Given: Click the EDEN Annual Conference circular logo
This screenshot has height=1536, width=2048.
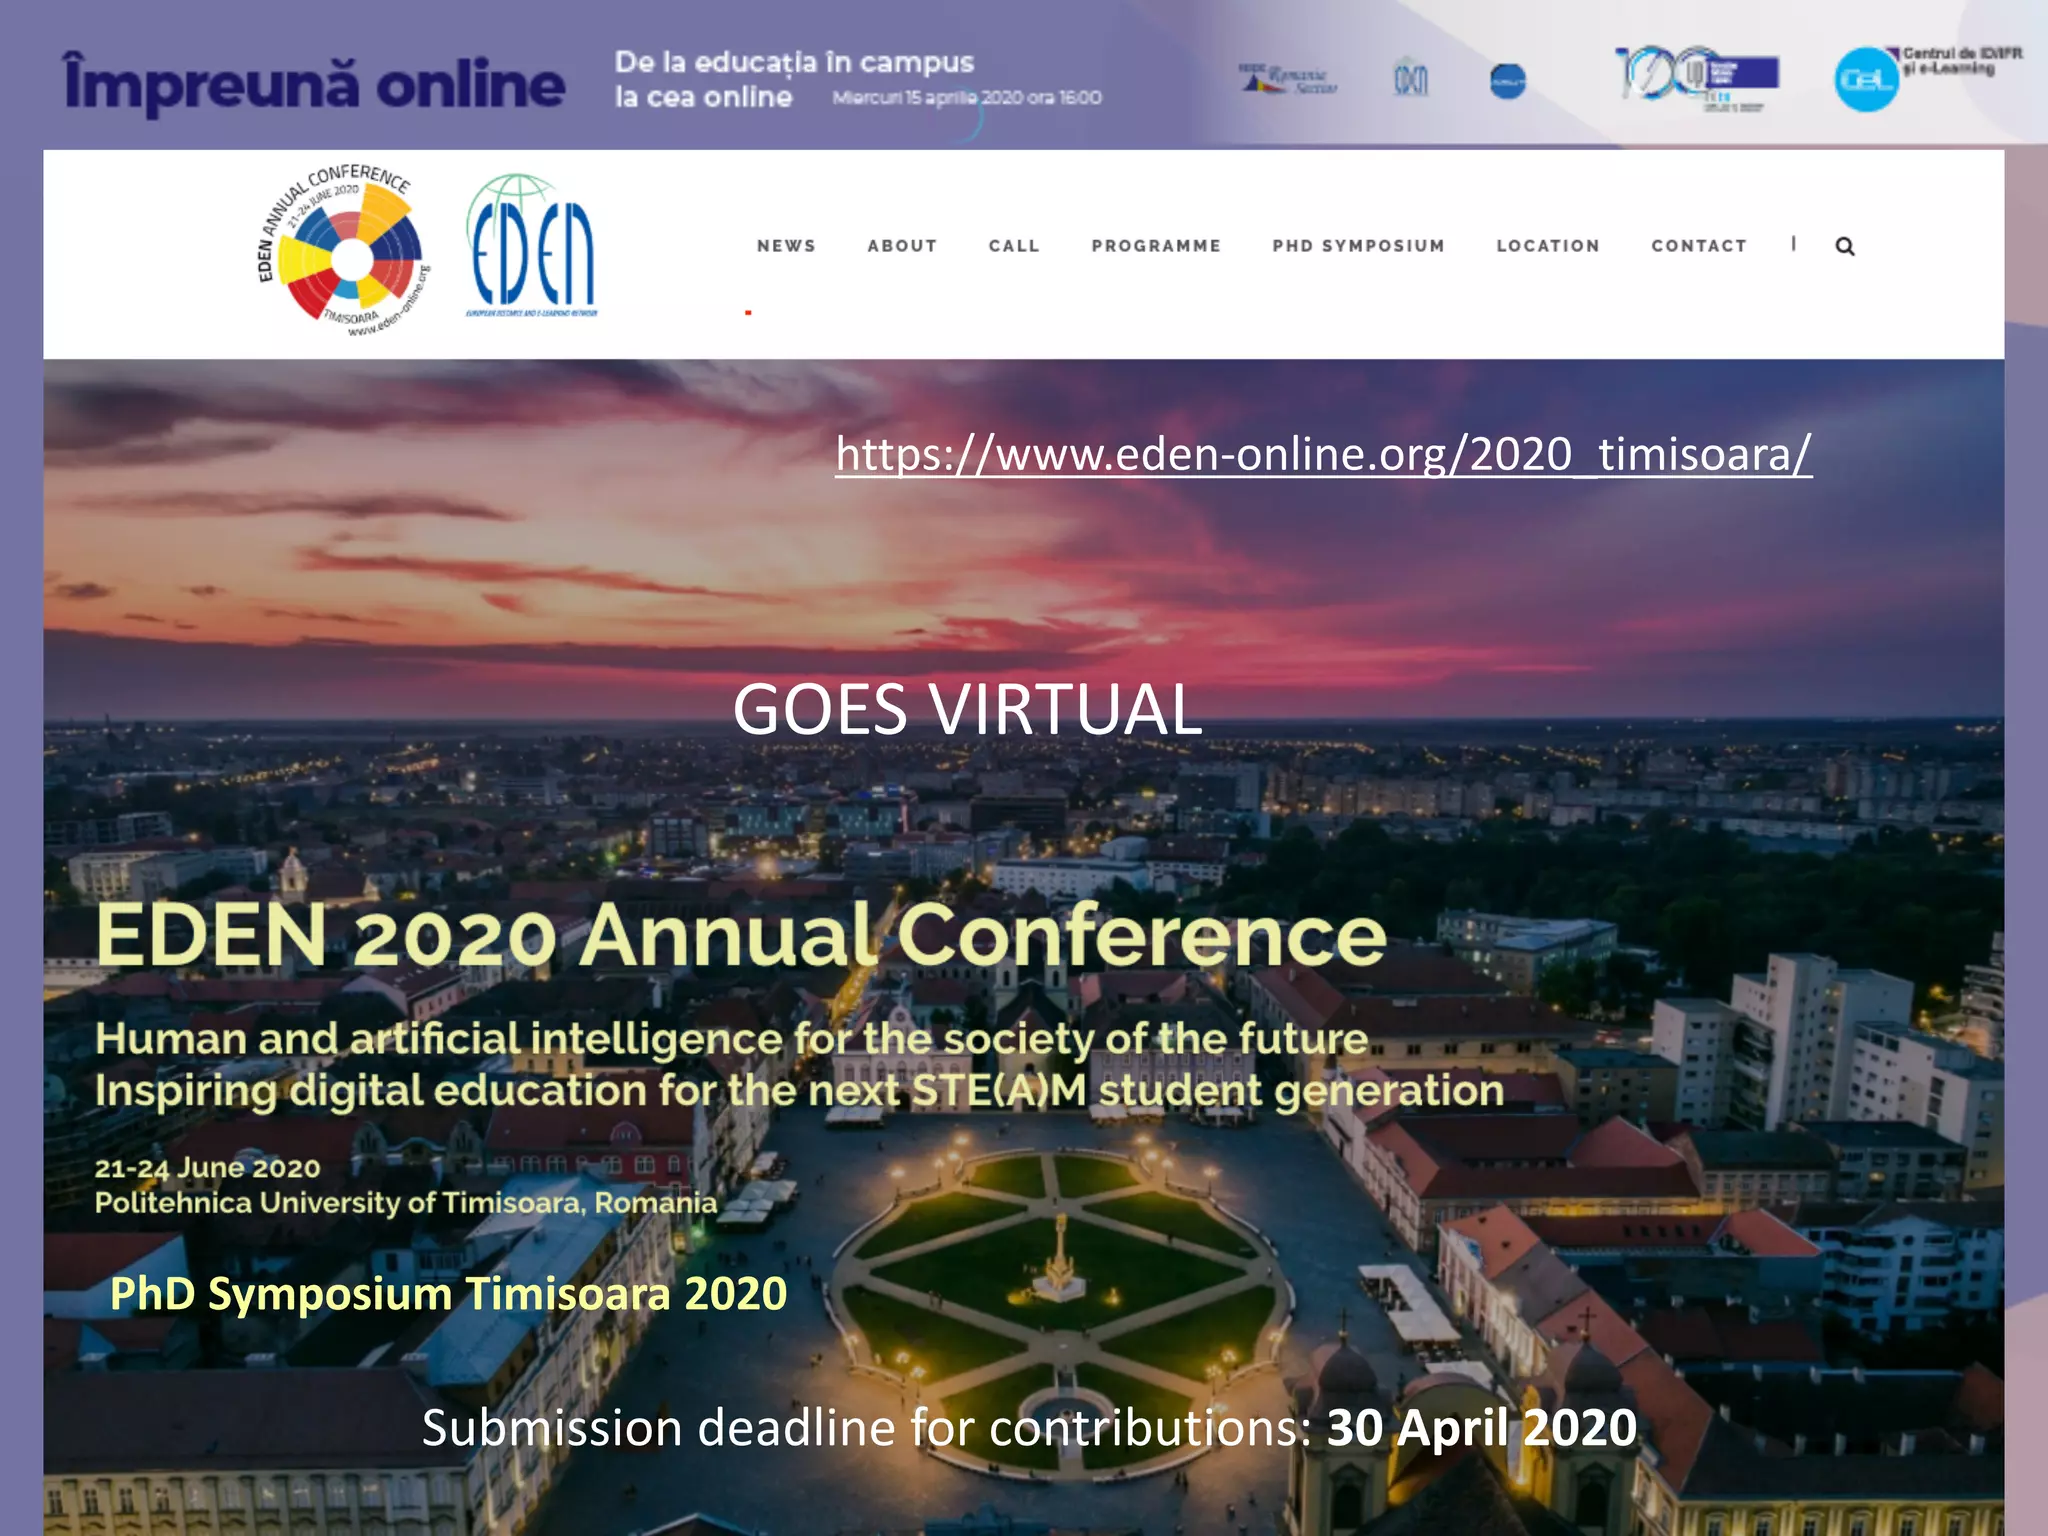Looking at the screenshot, I should tap(344, 250).
